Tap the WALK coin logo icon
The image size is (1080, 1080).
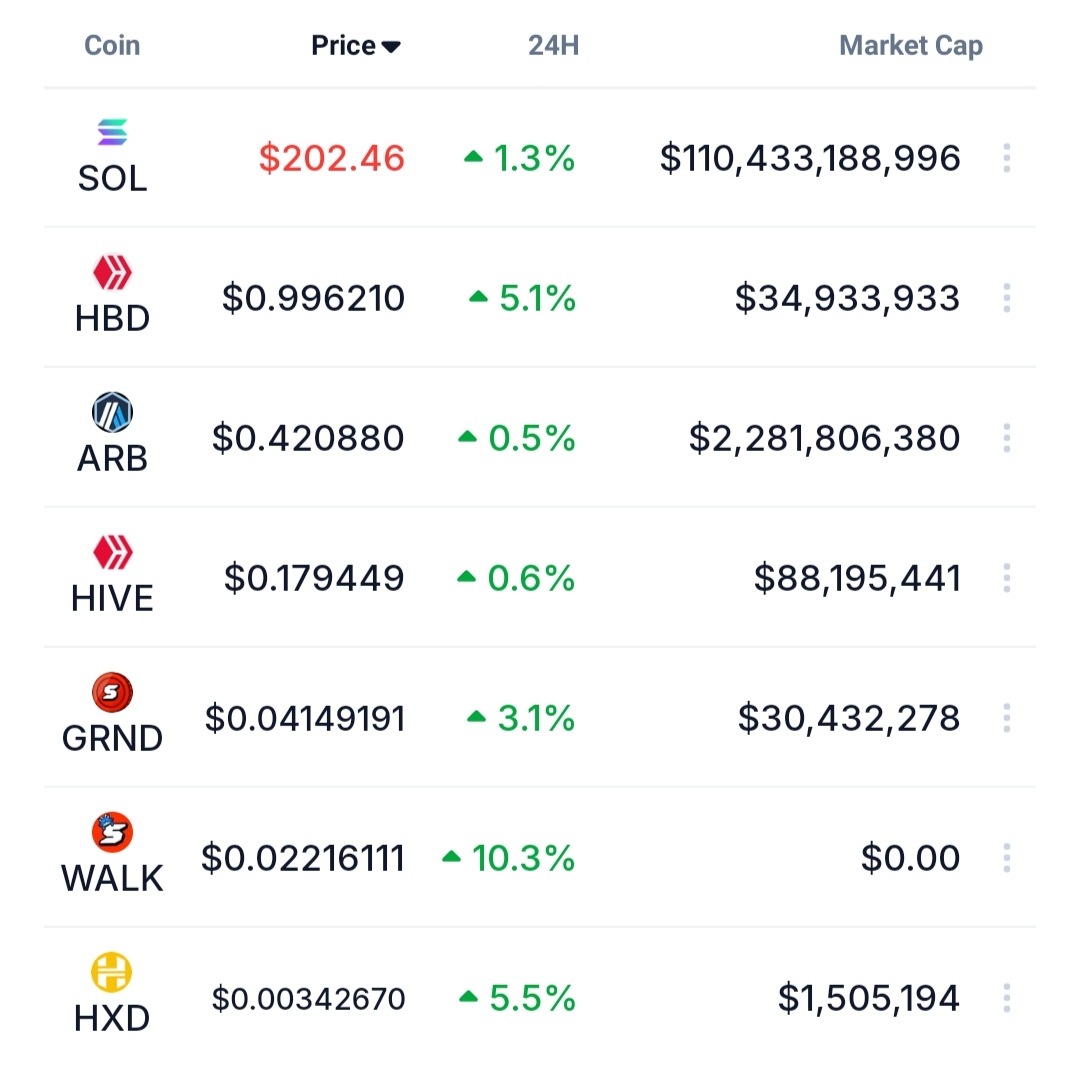(112, 832)
